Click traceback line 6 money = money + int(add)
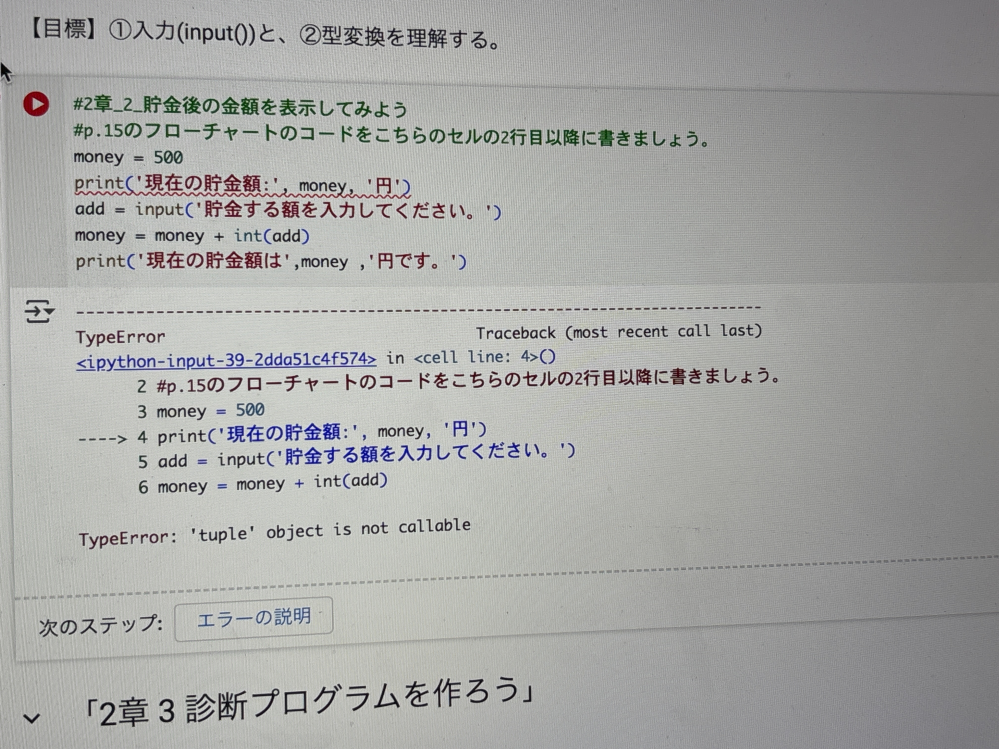Viewport: 999px width, 749px height. (262, 483)
